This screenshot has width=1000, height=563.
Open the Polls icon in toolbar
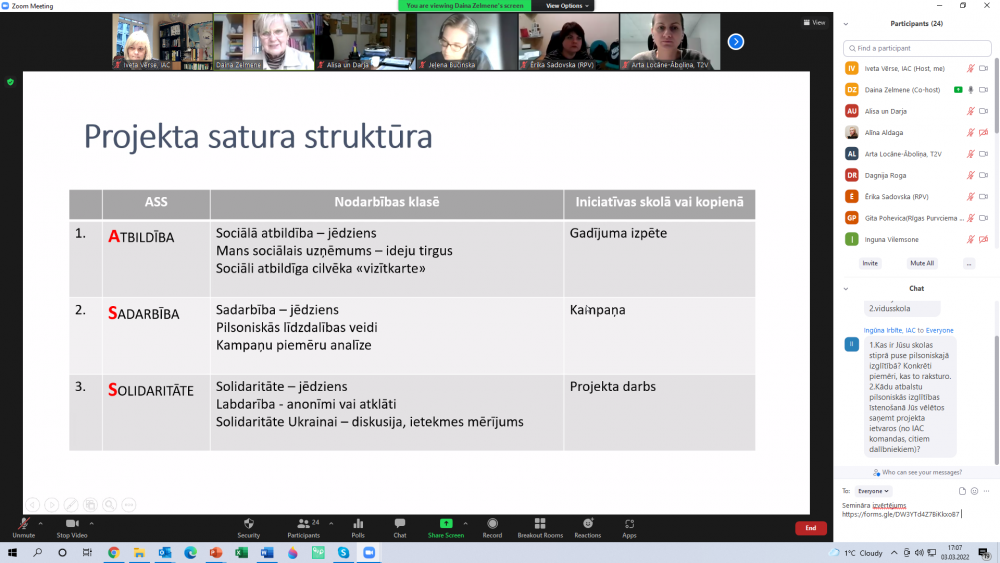[358, 524]
